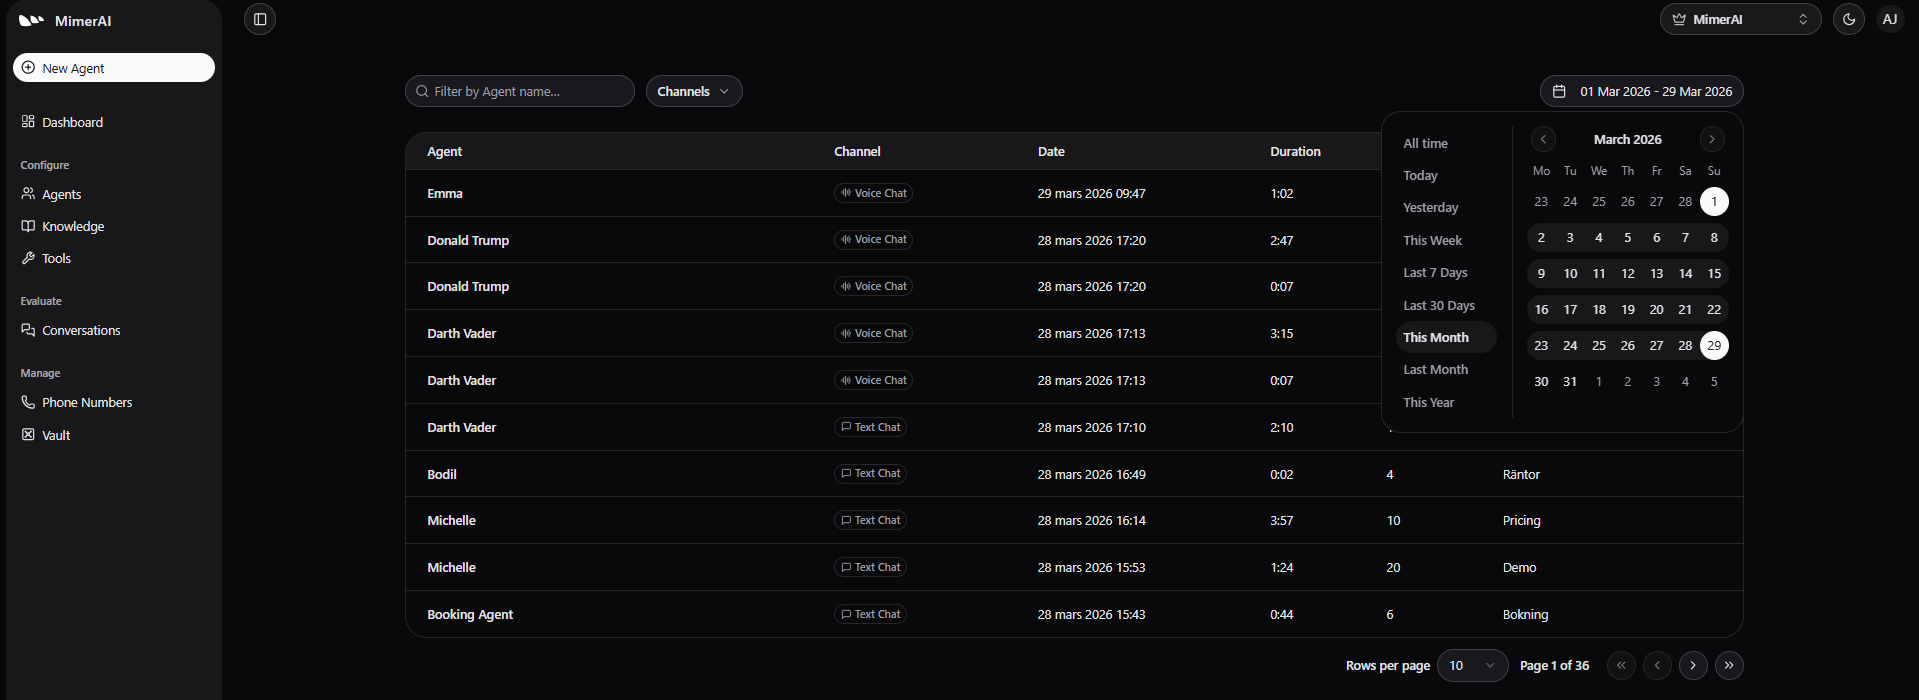The image size is (1919, 700).
Task: Toggle the sidebar collapse icon
Action: [260, 19]
